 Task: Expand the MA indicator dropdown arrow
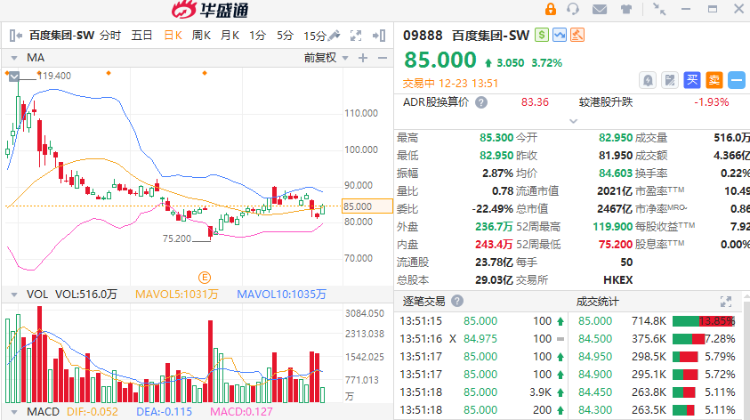pyautogui.click(x=14, y=58)
